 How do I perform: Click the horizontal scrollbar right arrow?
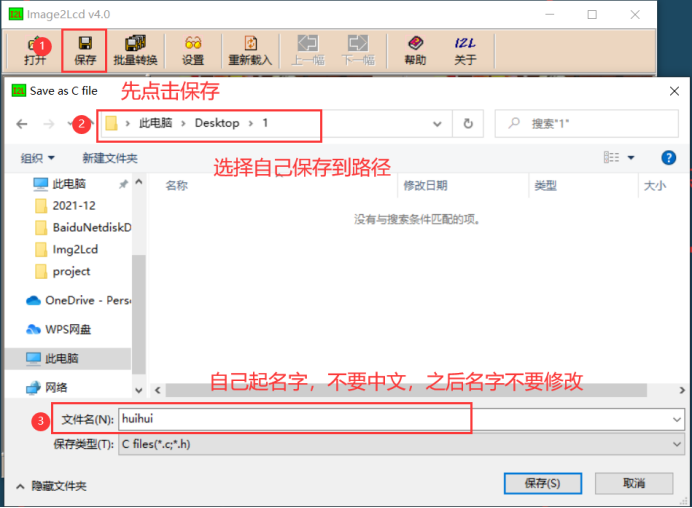pyautogui.click(x=682, y=390)
